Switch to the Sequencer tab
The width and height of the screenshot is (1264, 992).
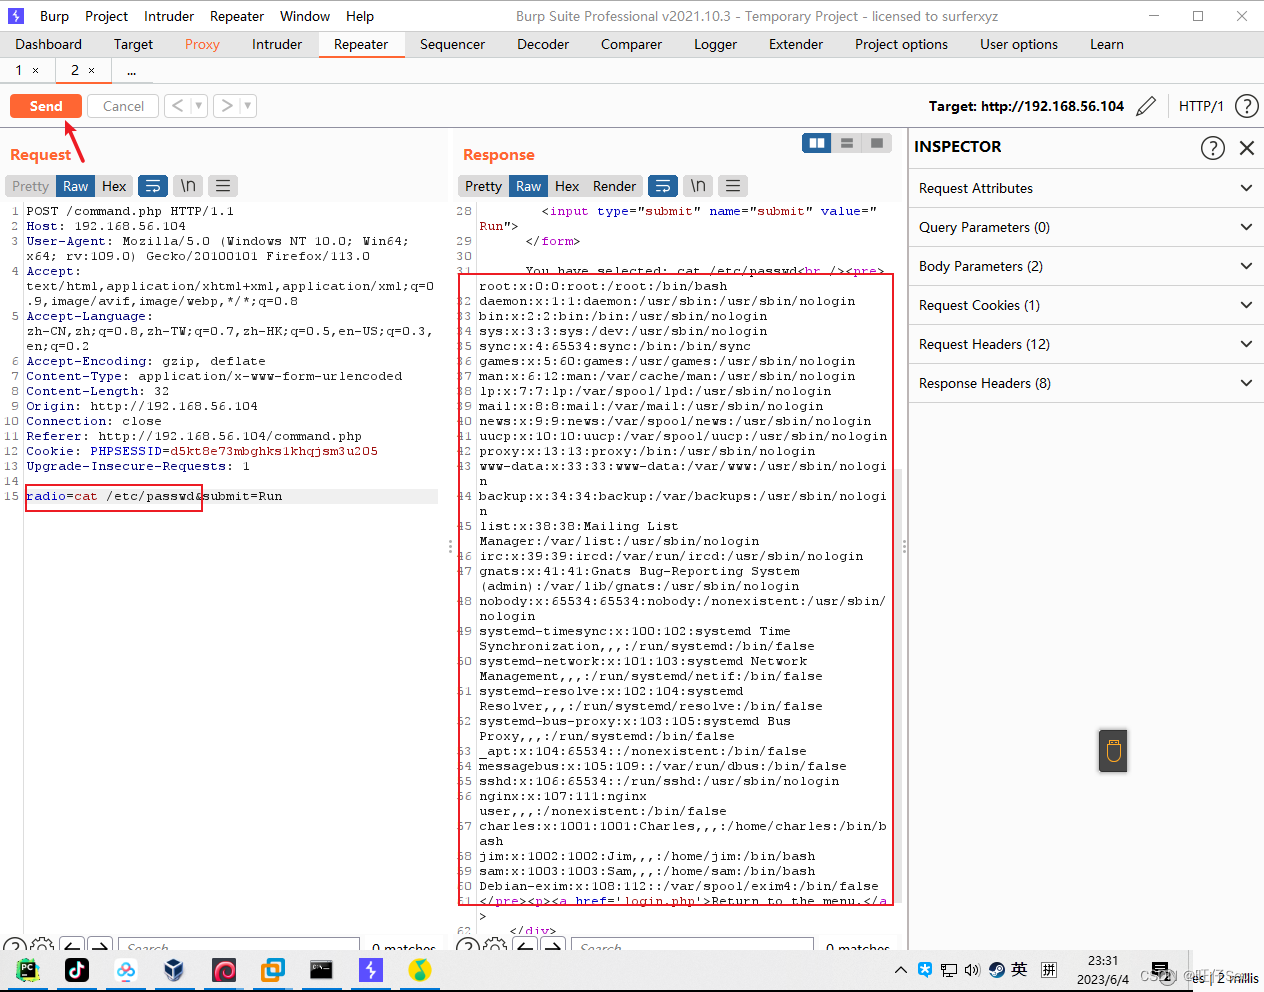452,44
